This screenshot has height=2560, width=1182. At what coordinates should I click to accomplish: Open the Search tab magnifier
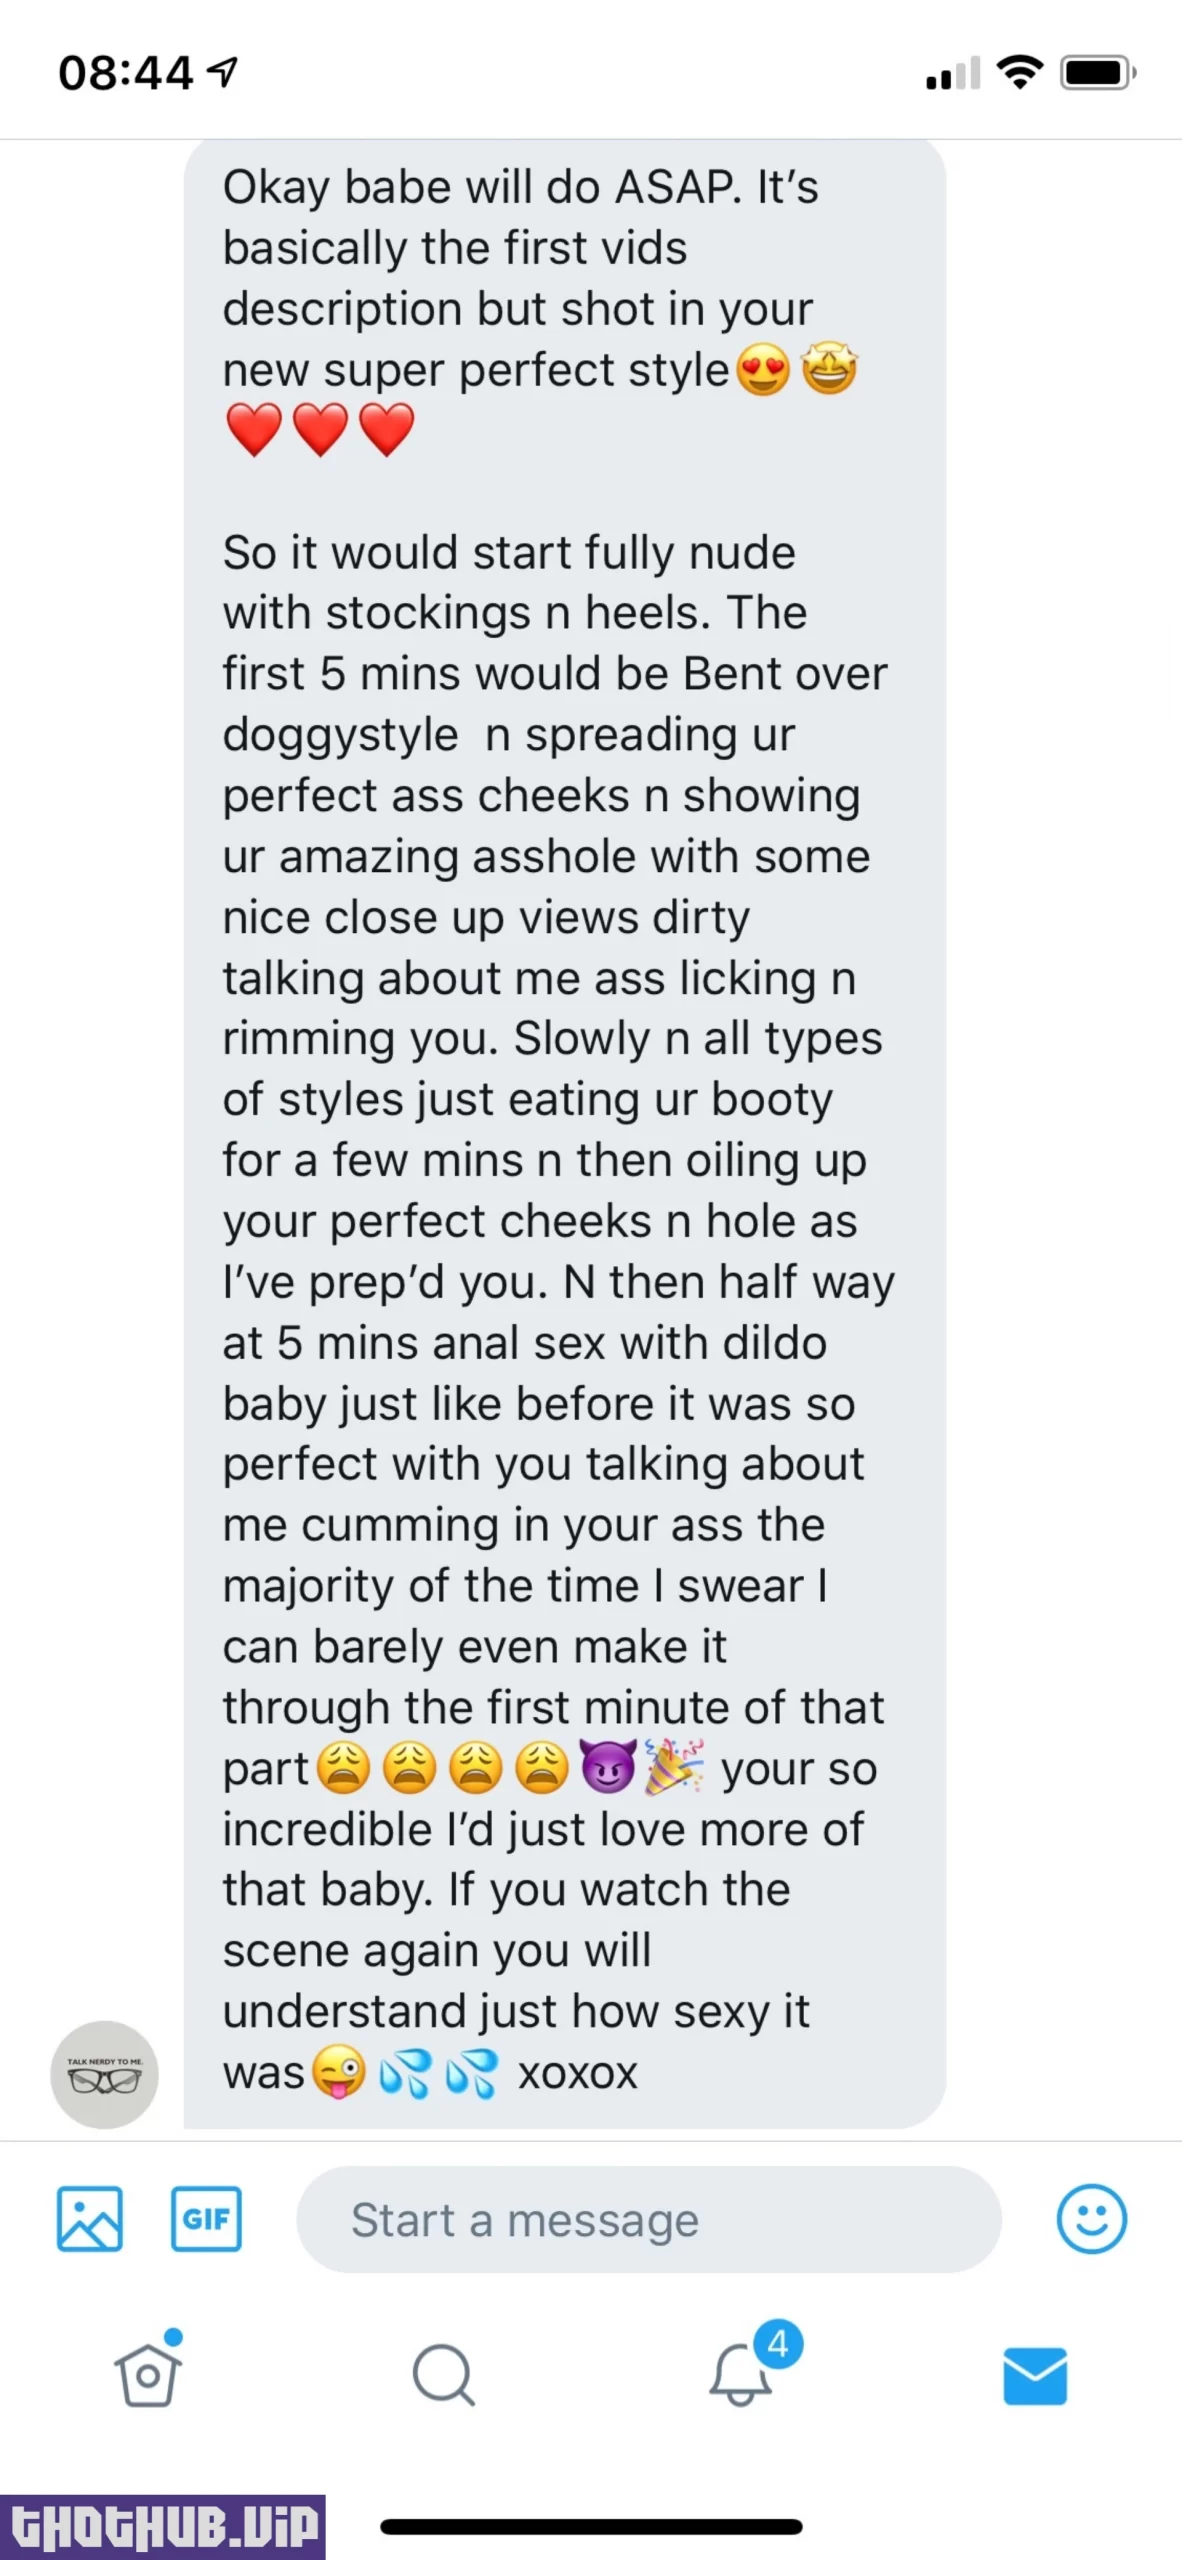click(x=443, y=2373)
